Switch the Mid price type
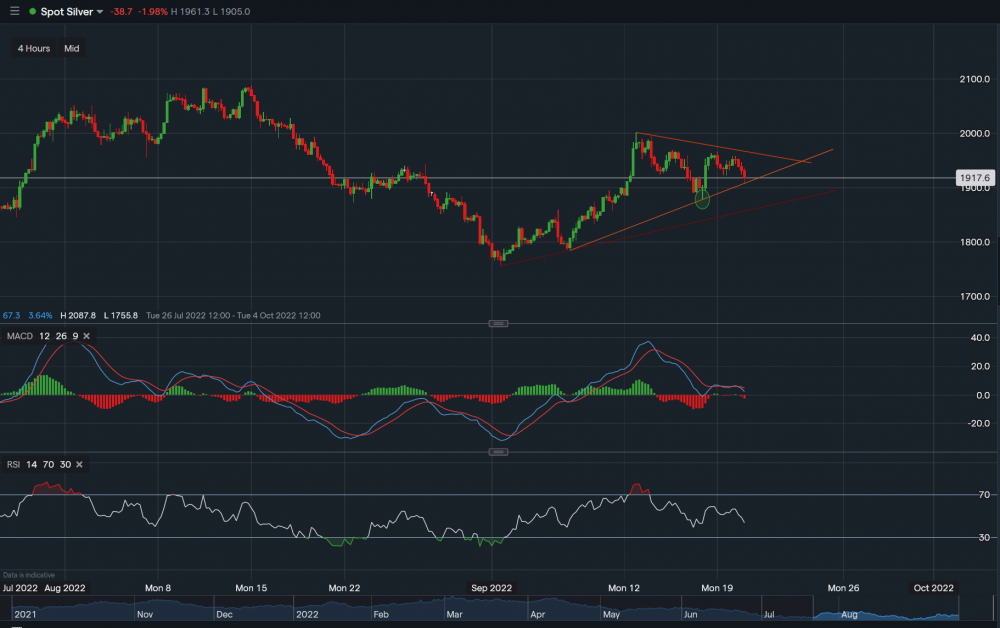The height and width of the screenshot is (628, 1000). [72, 48]
